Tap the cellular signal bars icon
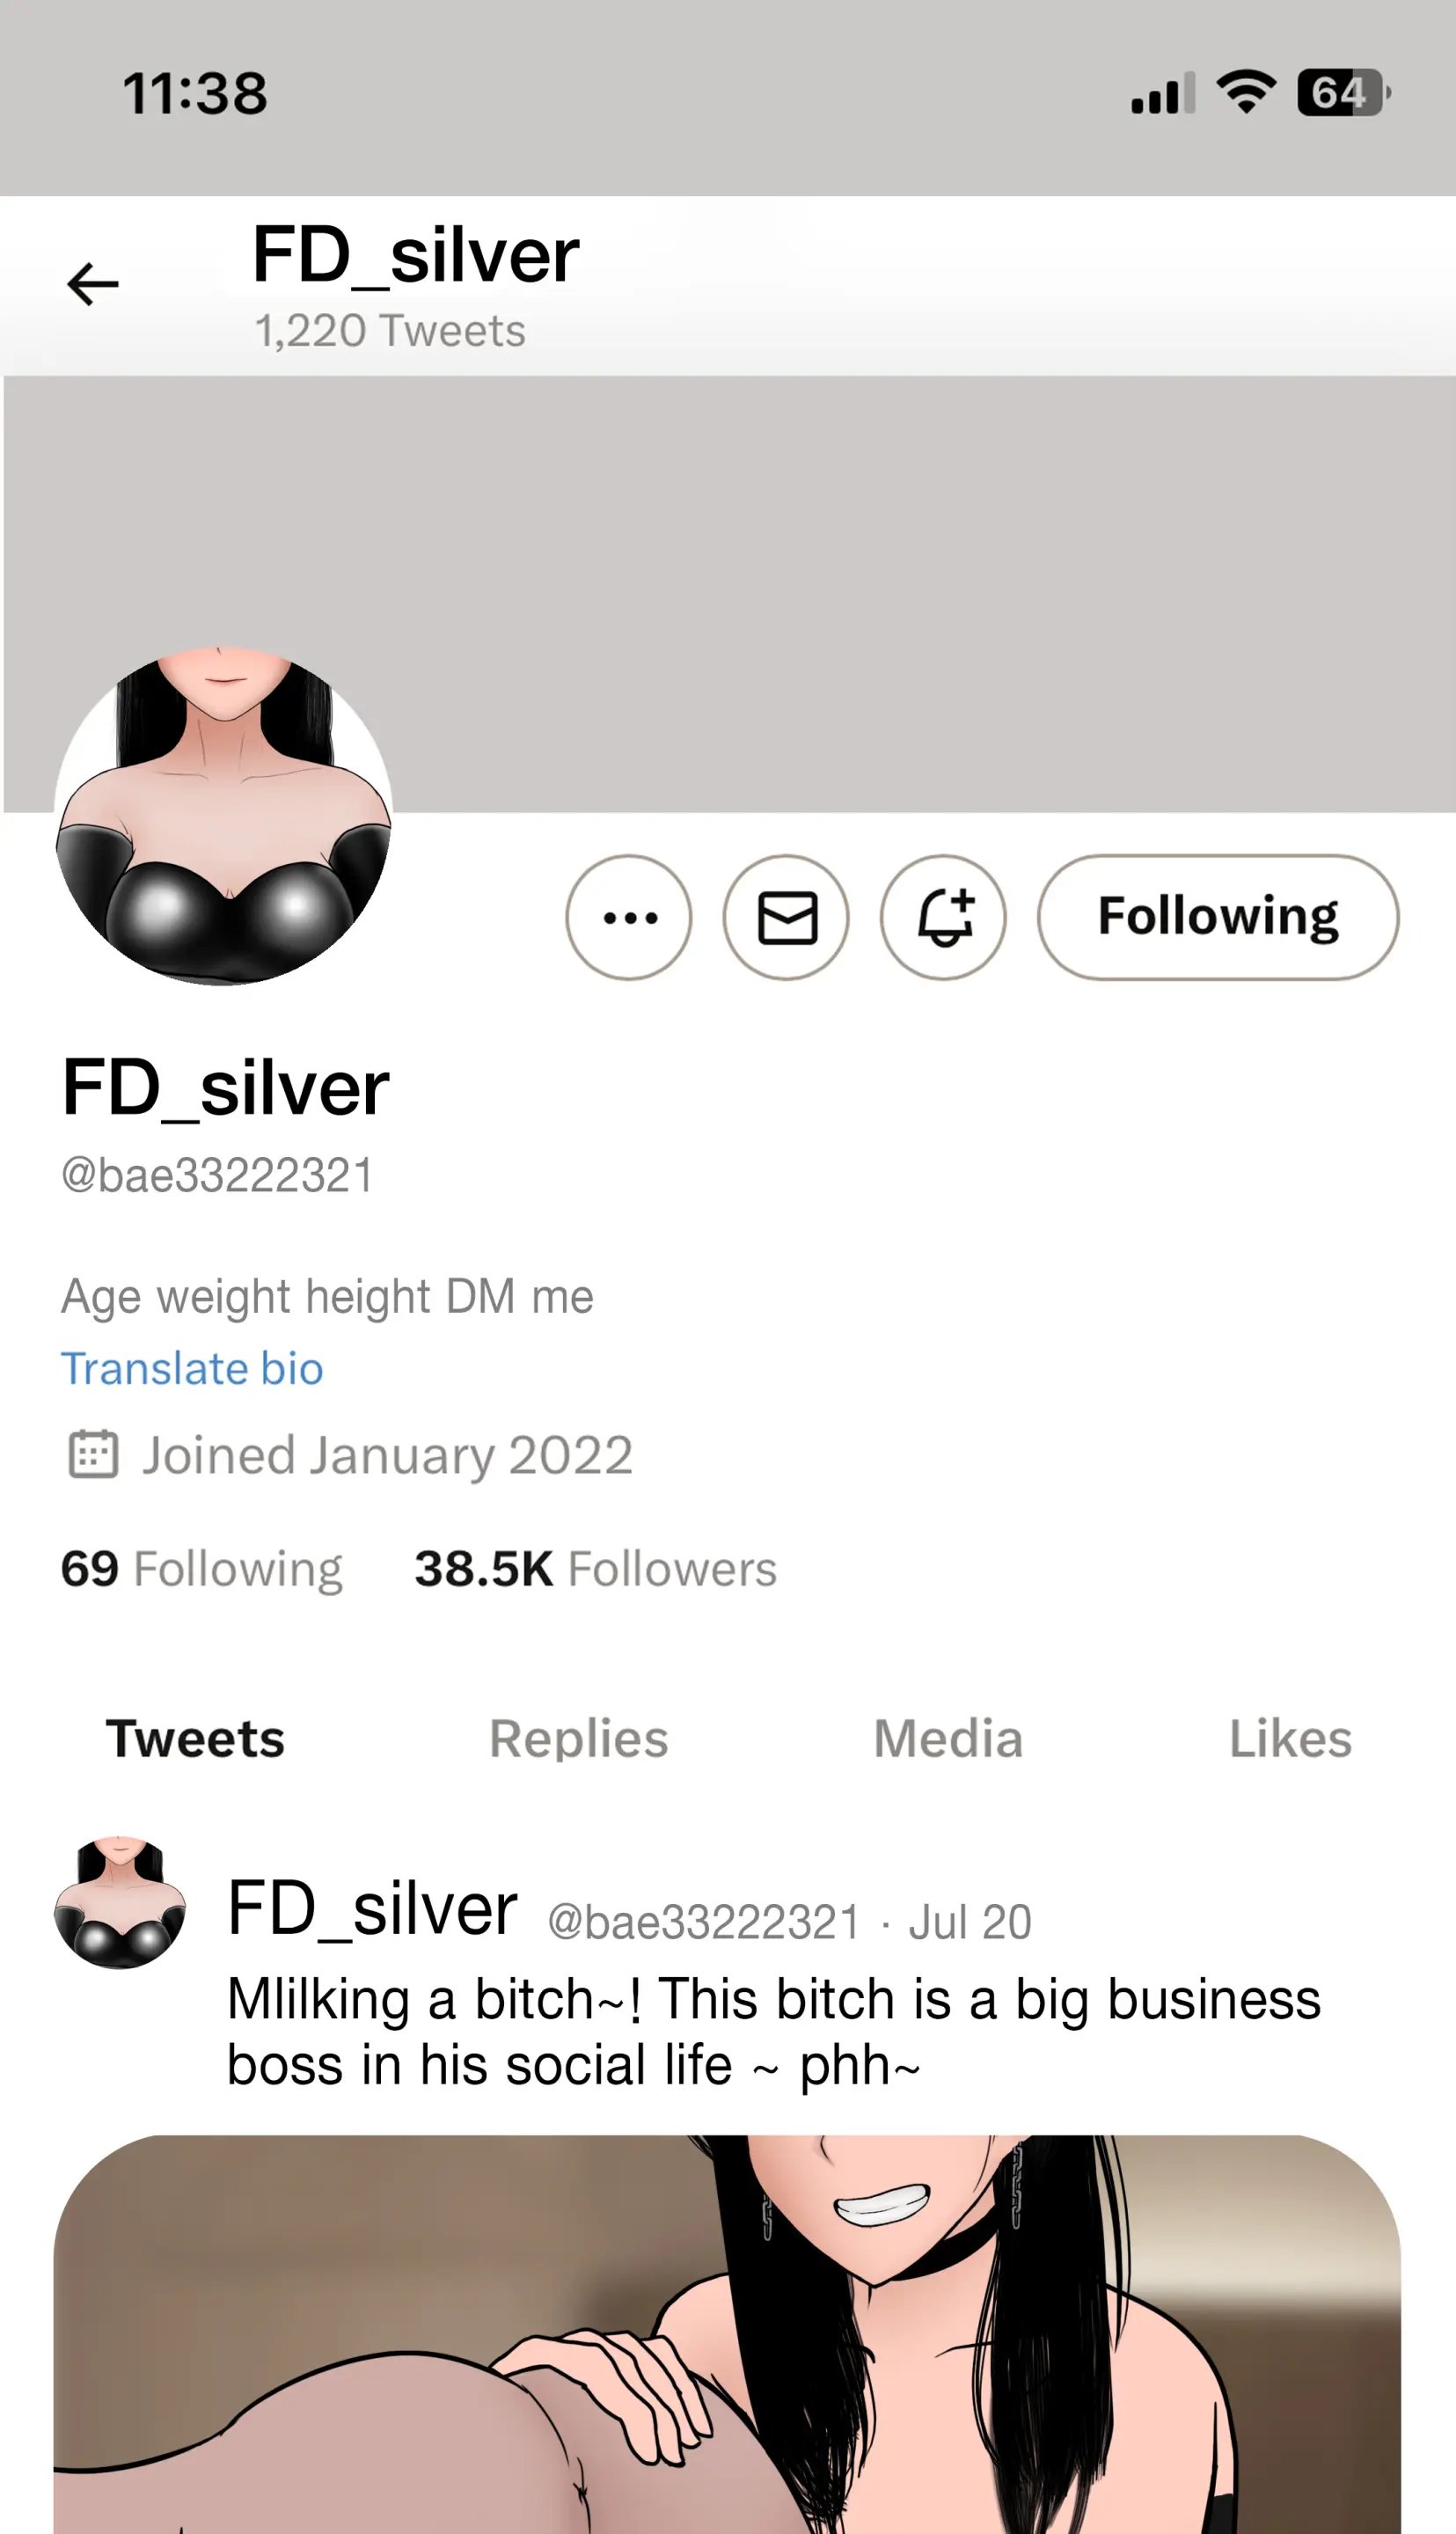 pos(1163,93)
